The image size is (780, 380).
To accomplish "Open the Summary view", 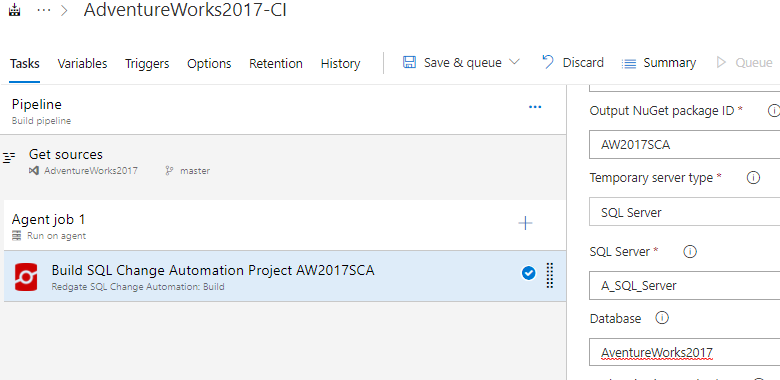I will click(659, 63).
